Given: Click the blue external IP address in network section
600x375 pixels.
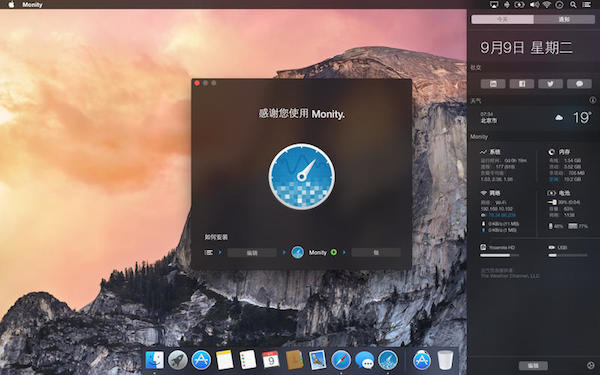Looking at the screenshot, I should click(502, 215).
